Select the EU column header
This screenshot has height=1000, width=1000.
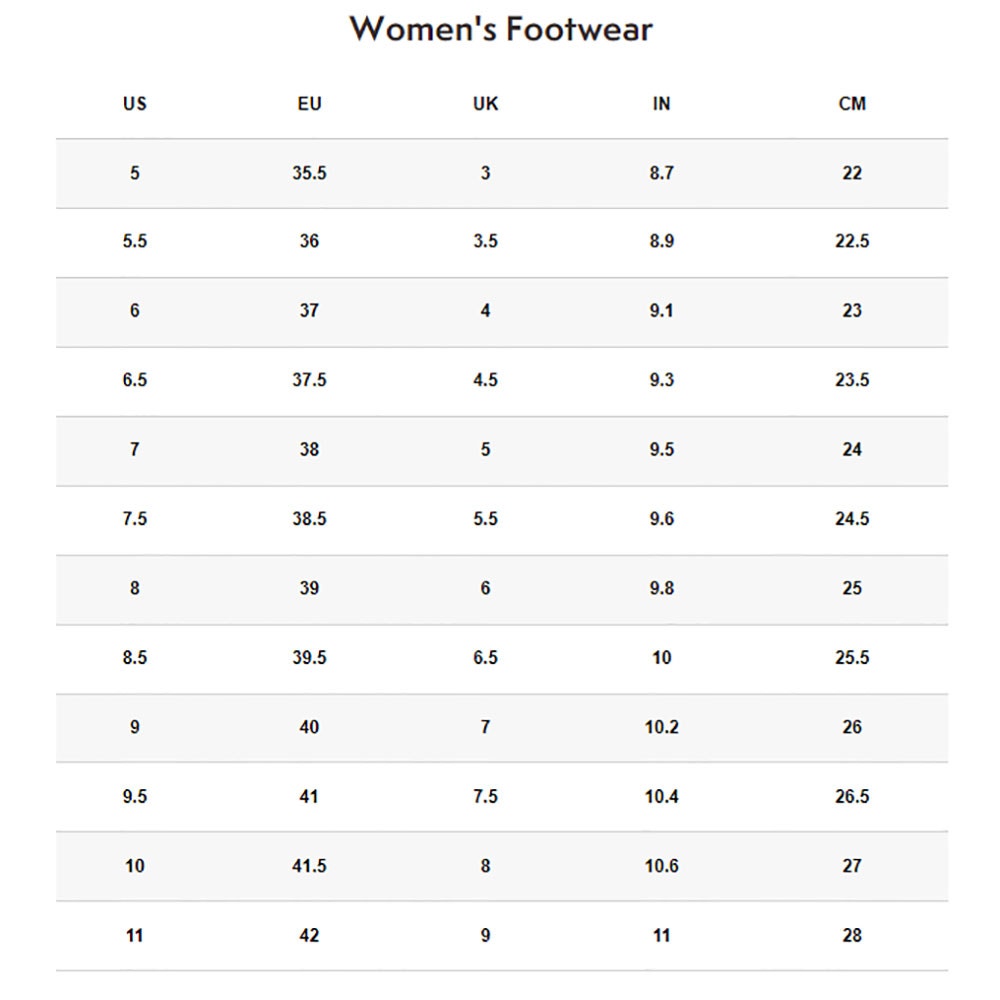pyautogui.click(x=309, y=103)
